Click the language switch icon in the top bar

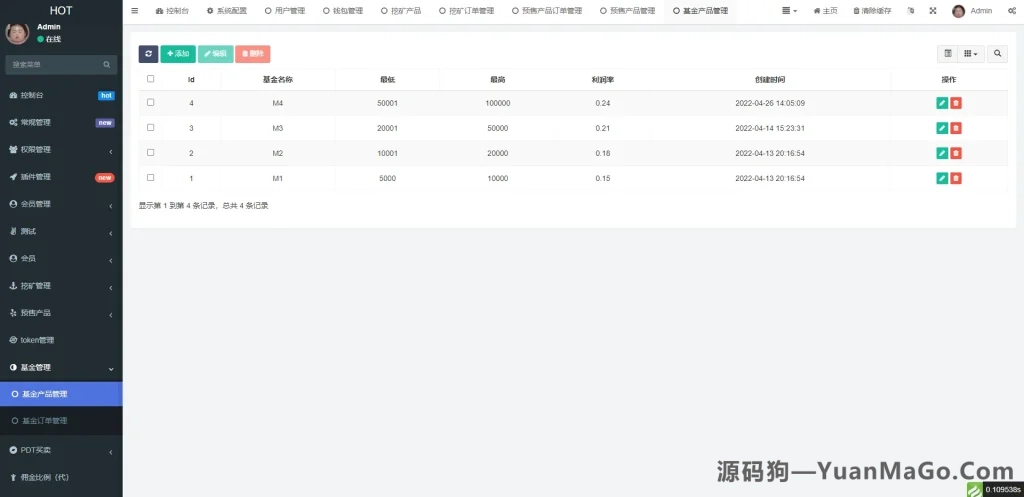tap(912, 11)
